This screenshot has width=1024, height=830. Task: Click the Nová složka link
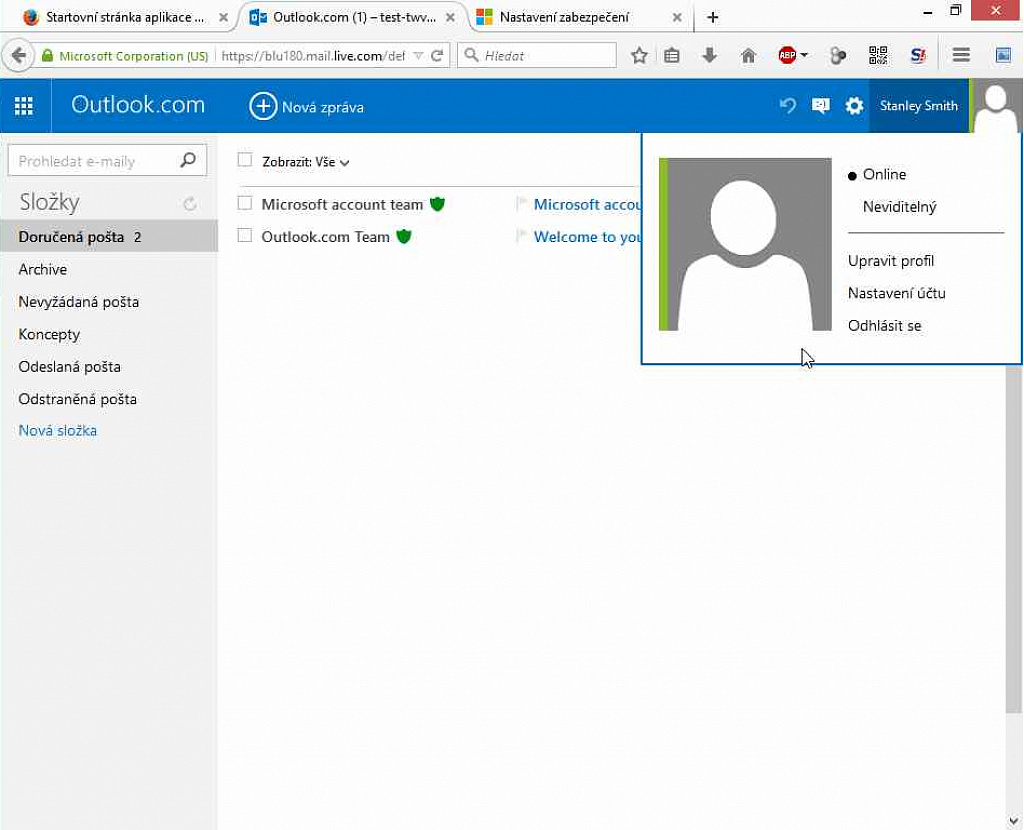click(x=57, y=431)
